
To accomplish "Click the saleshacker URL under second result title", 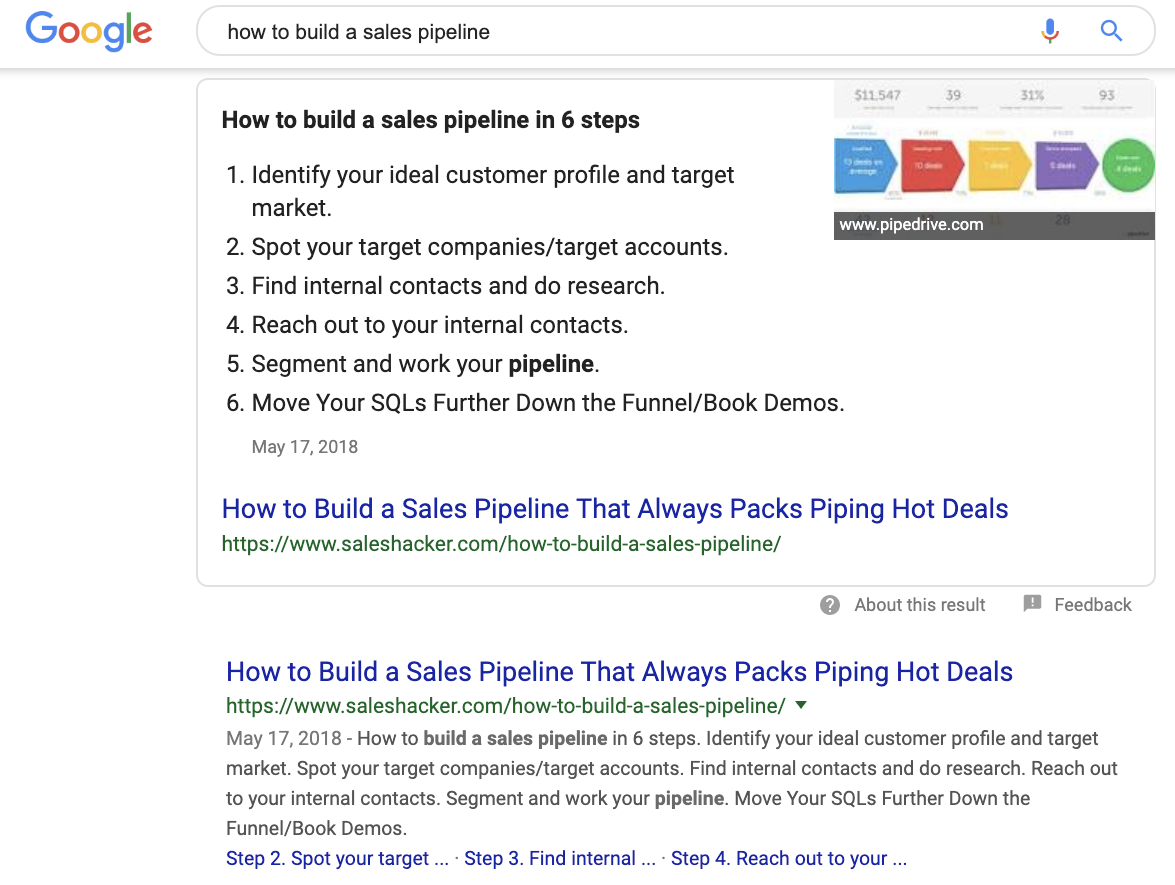I will [x=505, y=706].
